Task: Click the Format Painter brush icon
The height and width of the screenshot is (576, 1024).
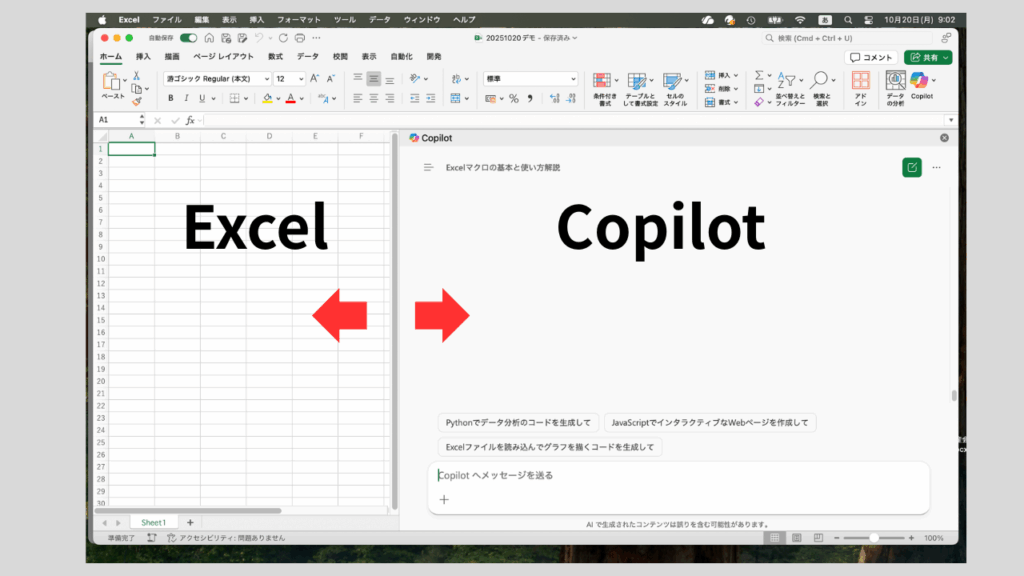Action: [x=137, y=101]
